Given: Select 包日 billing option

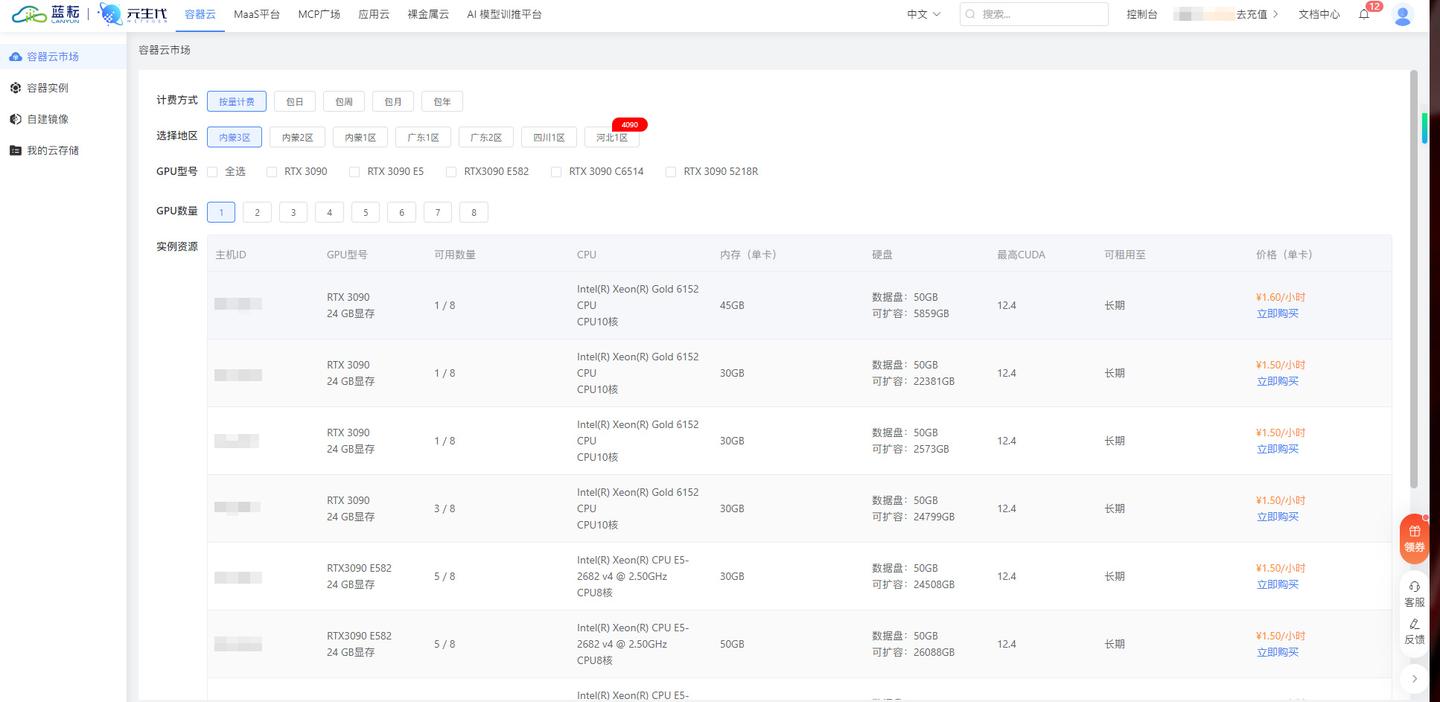Looking at the screenshot, I should [295, 101].
